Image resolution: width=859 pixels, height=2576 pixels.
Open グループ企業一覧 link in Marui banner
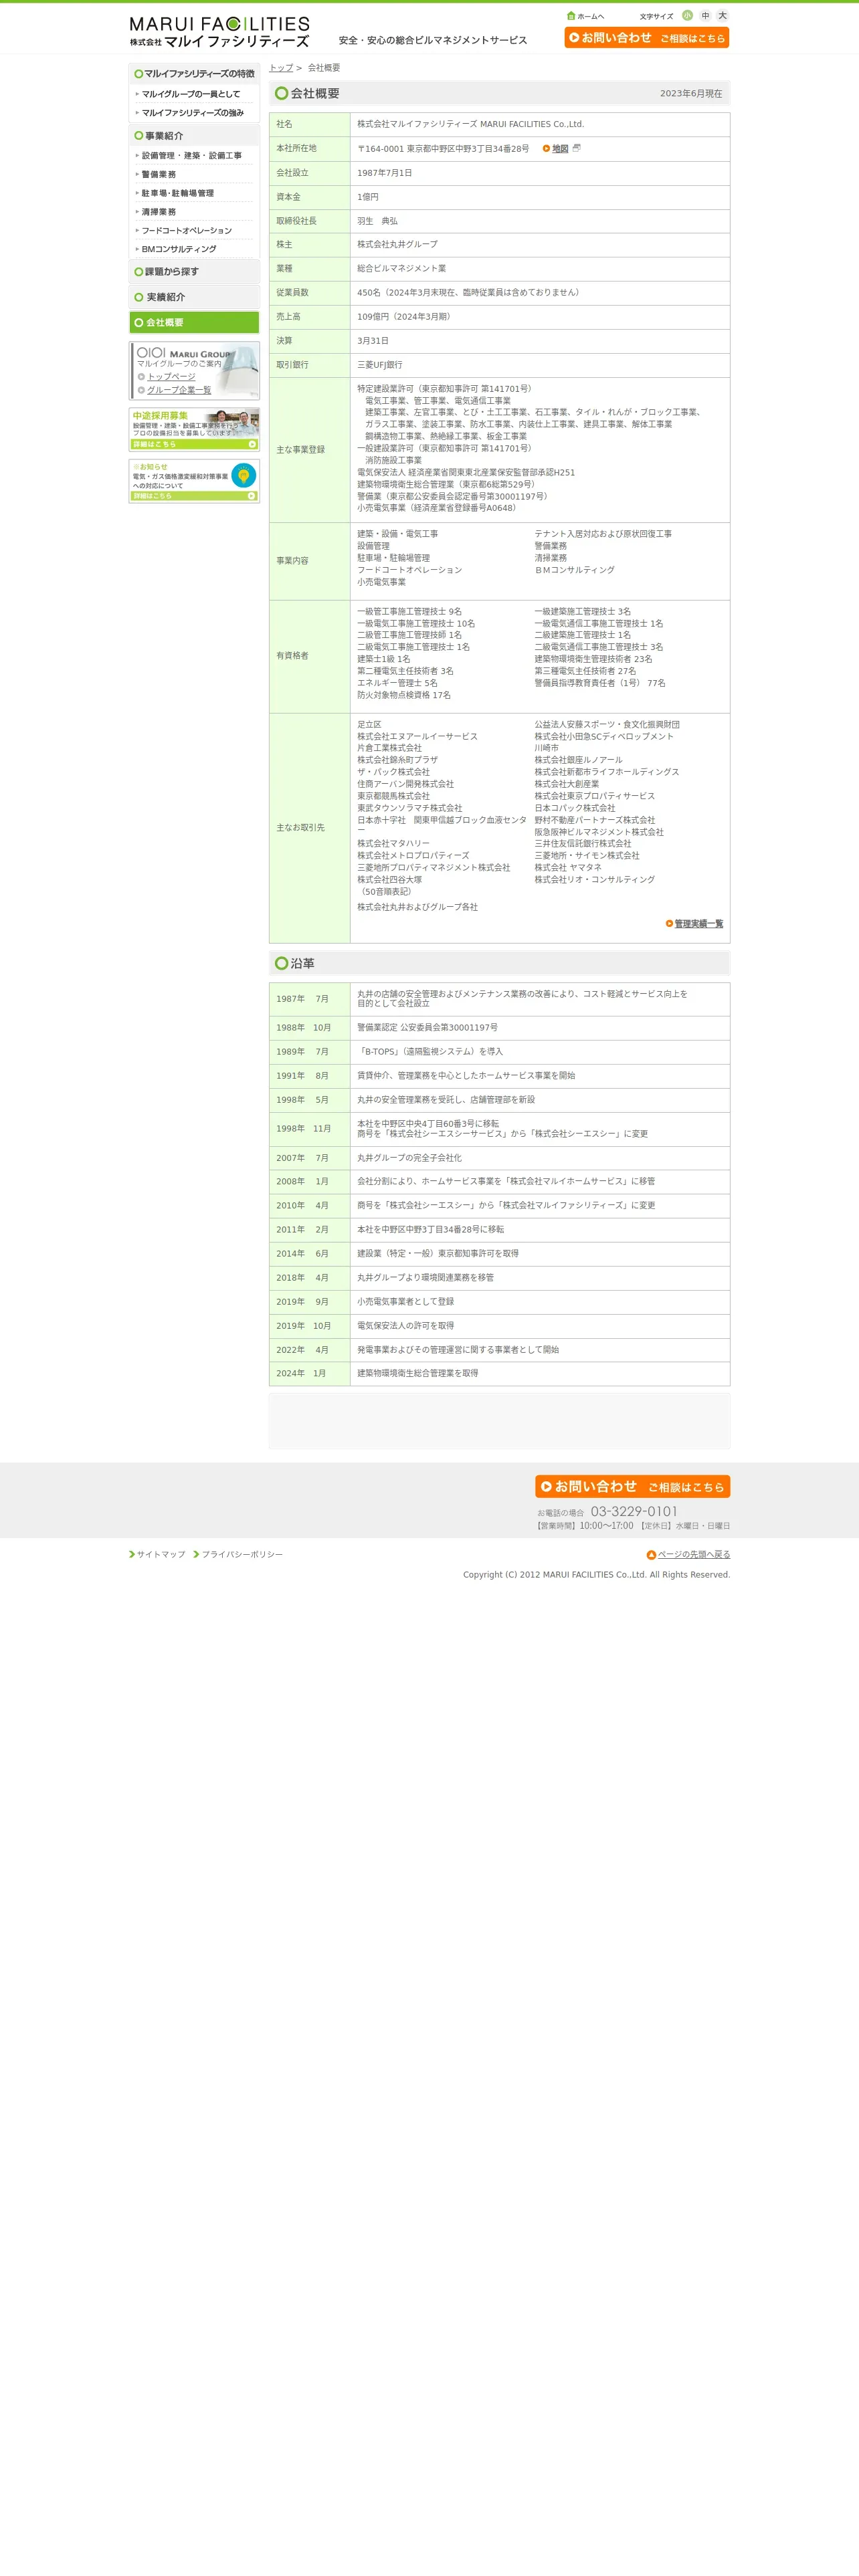pyautogui.click(x=179, y=390)
